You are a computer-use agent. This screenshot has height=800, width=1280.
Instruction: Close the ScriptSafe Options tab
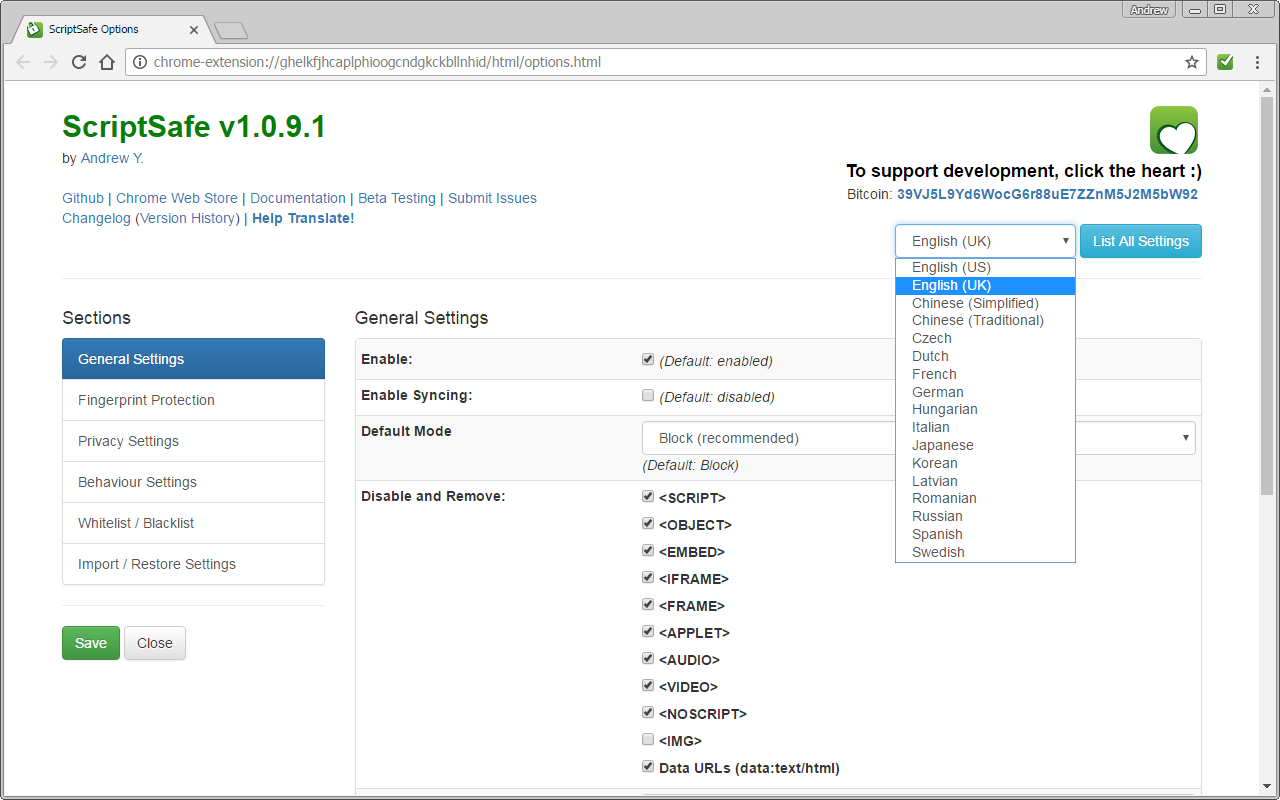194,30
